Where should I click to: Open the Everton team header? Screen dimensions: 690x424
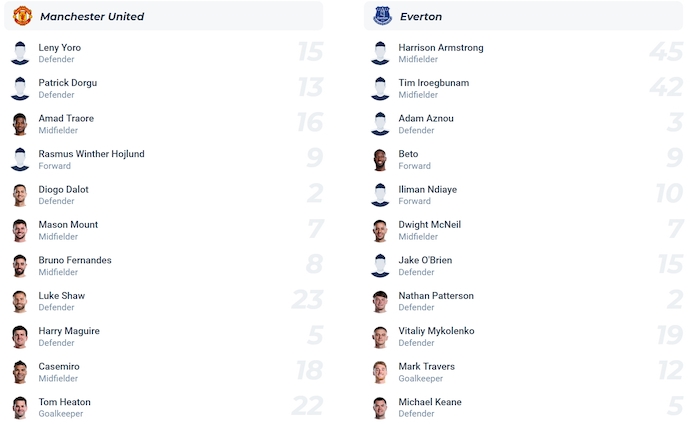tap(421, 17)
